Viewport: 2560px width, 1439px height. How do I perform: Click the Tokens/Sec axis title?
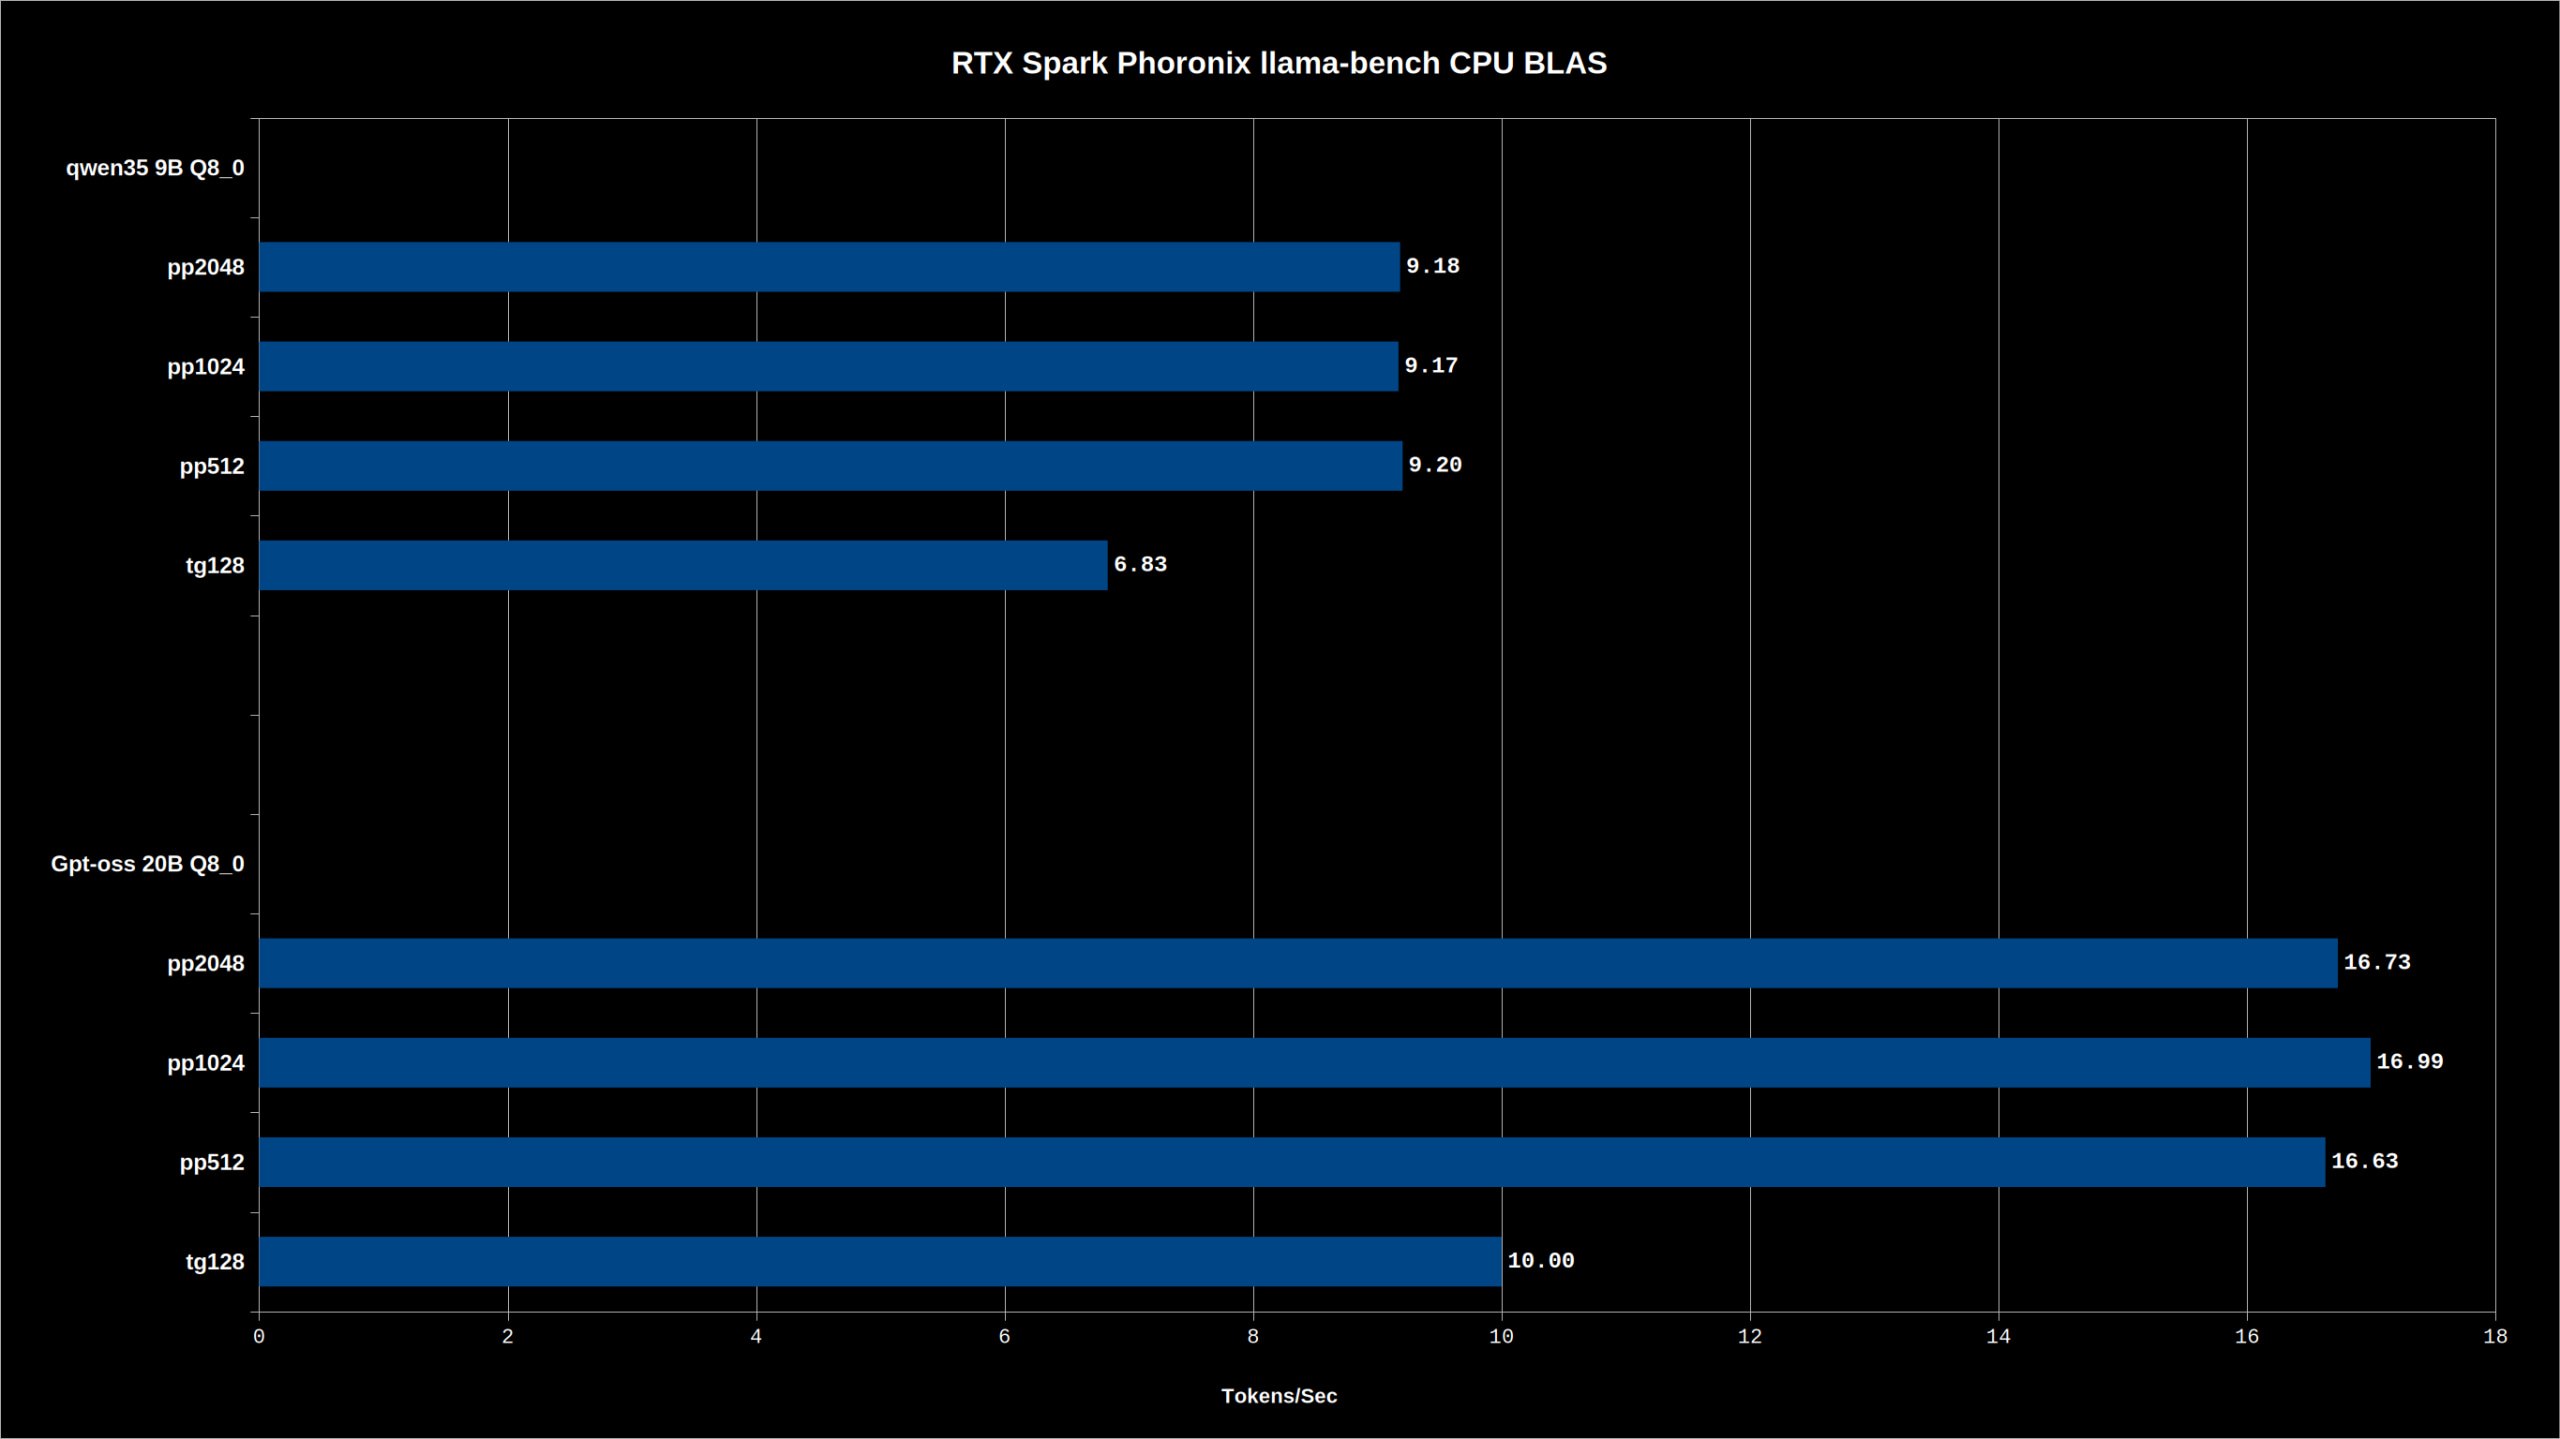[1279, 1396]
